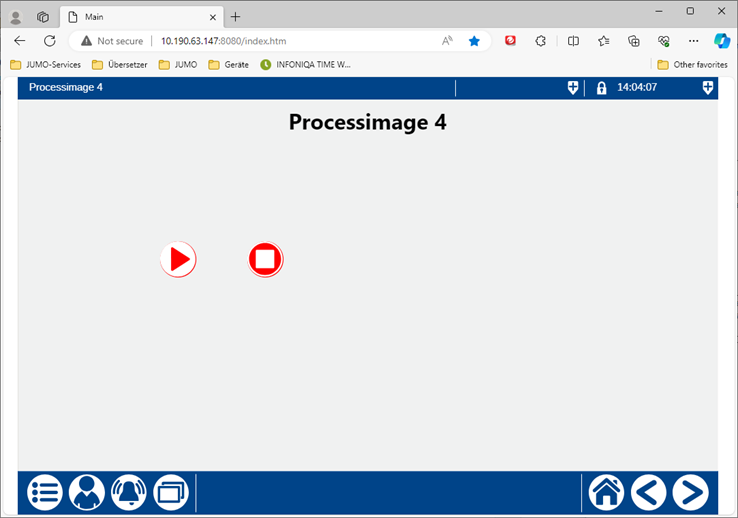Open the JUMO-Services bookmark folder
Image resolution: width=738 pixels, height=518 pixels.
(46, 65)
